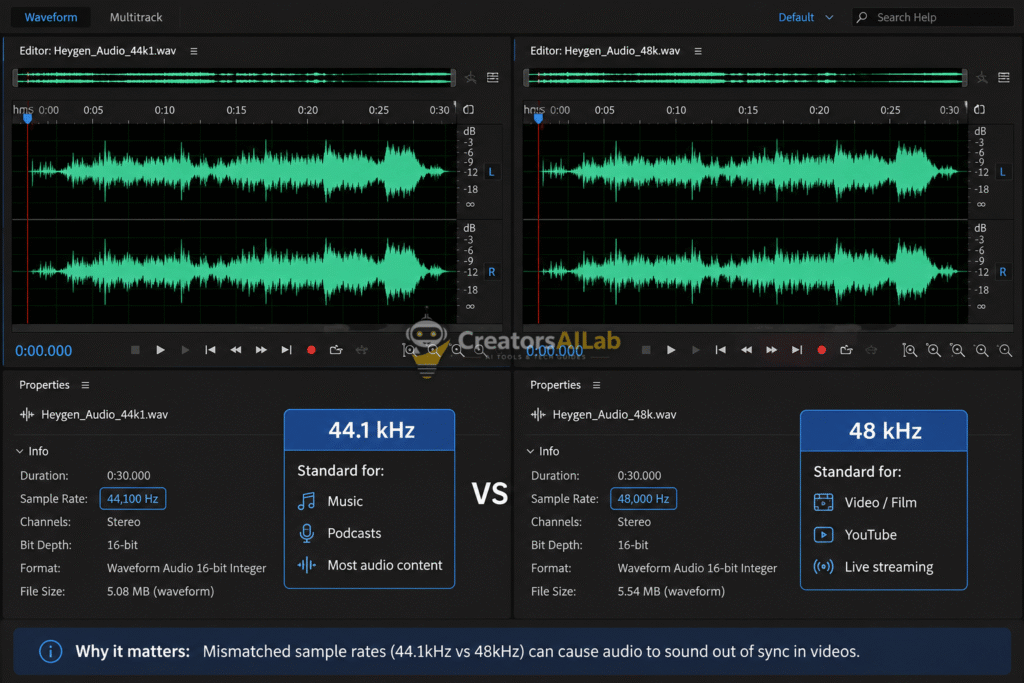Image resolution: width=1024 pixels, height=683 pixels.
Task: Rewind in the 48k editor transport
Action: coord(746,350)
